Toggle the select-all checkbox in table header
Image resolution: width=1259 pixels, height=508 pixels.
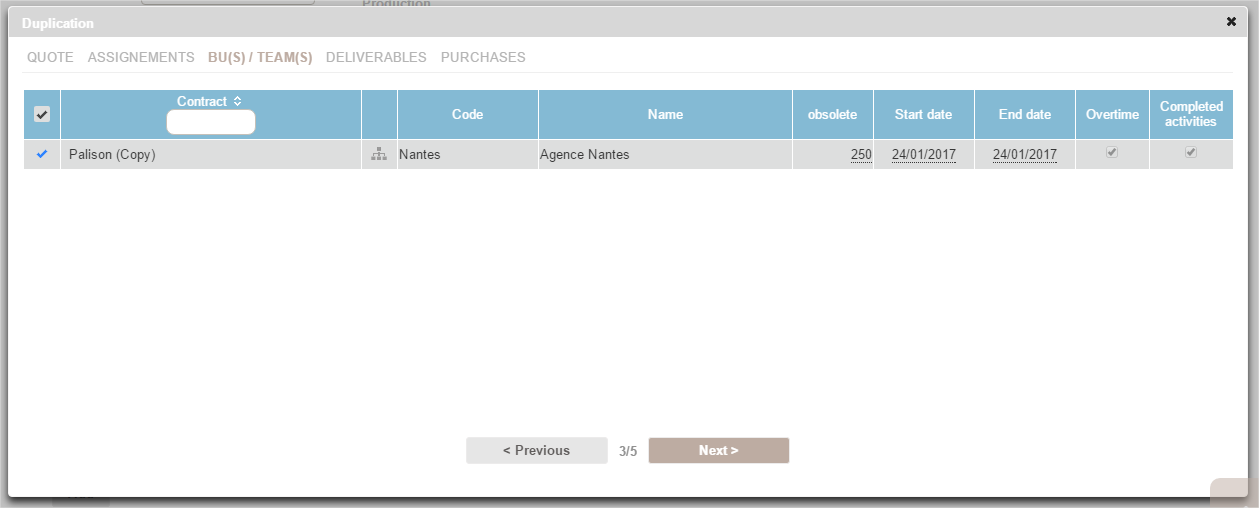pos(42,115)
